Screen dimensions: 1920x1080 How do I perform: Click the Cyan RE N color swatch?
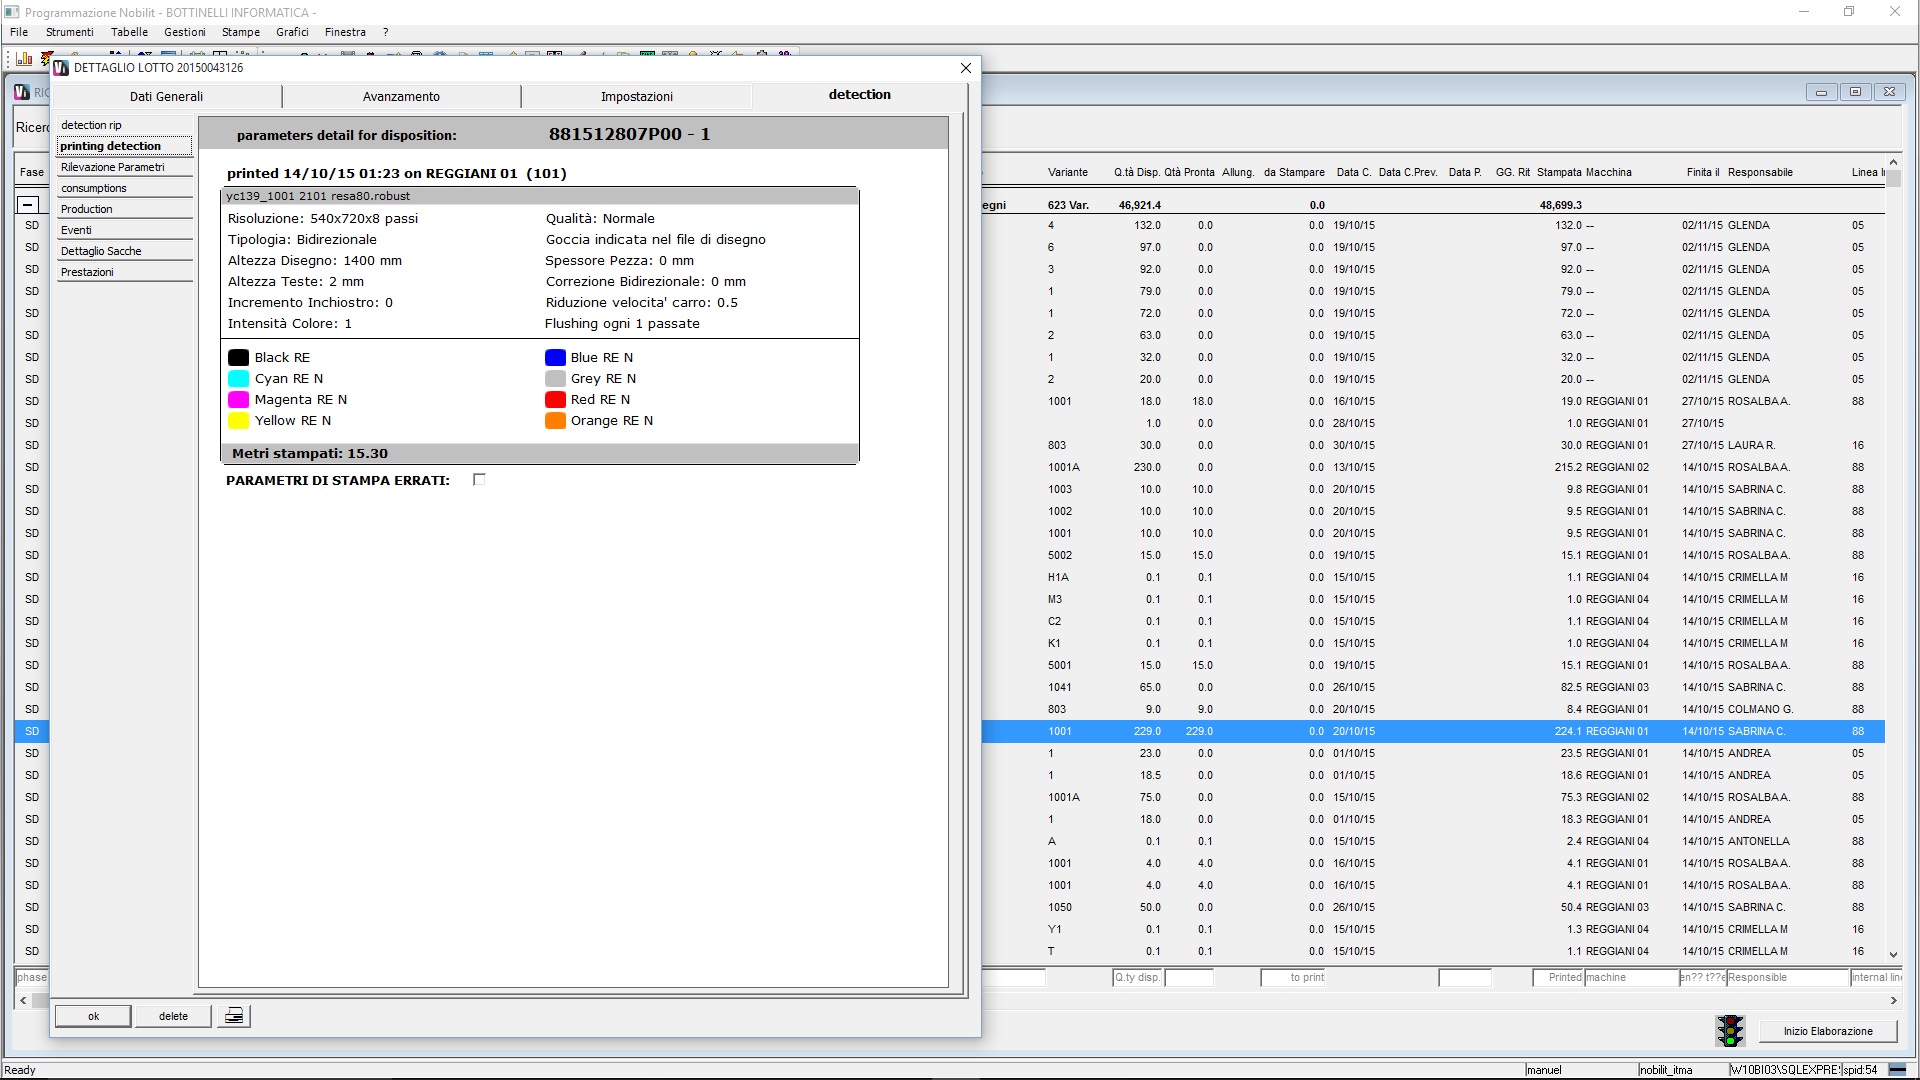coord(238,379)
